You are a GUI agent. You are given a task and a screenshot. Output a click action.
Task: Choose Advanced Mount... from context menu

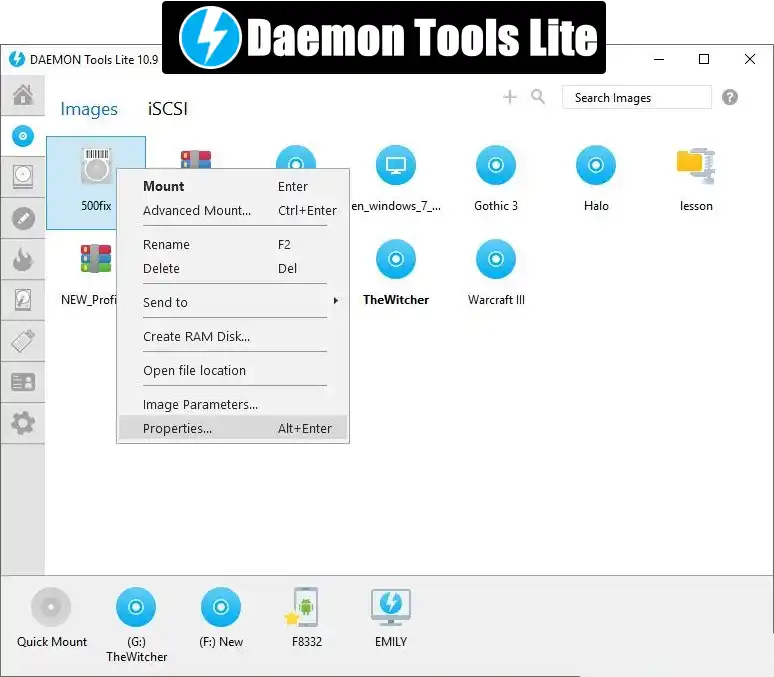click(x=232, y=210)
